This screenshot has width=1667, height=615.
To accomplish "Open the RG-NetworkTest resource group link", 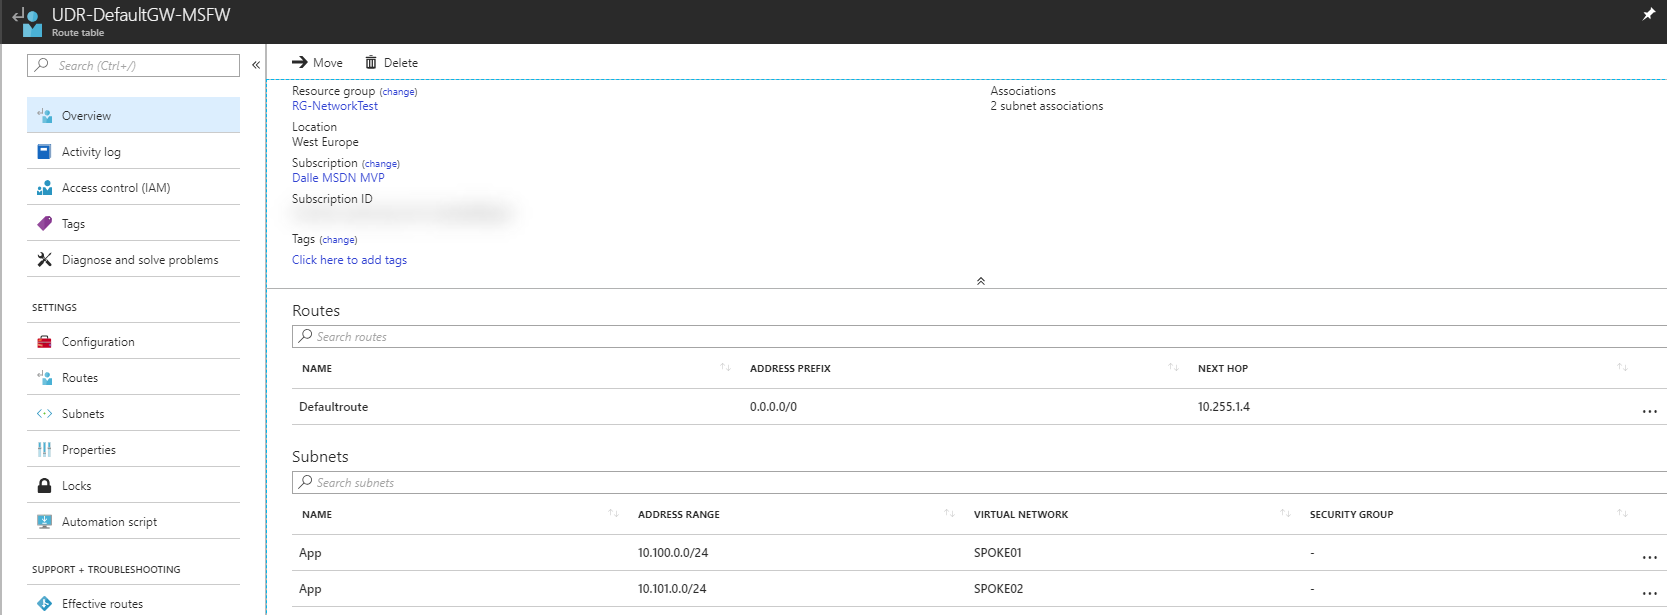I will (335, 106).
